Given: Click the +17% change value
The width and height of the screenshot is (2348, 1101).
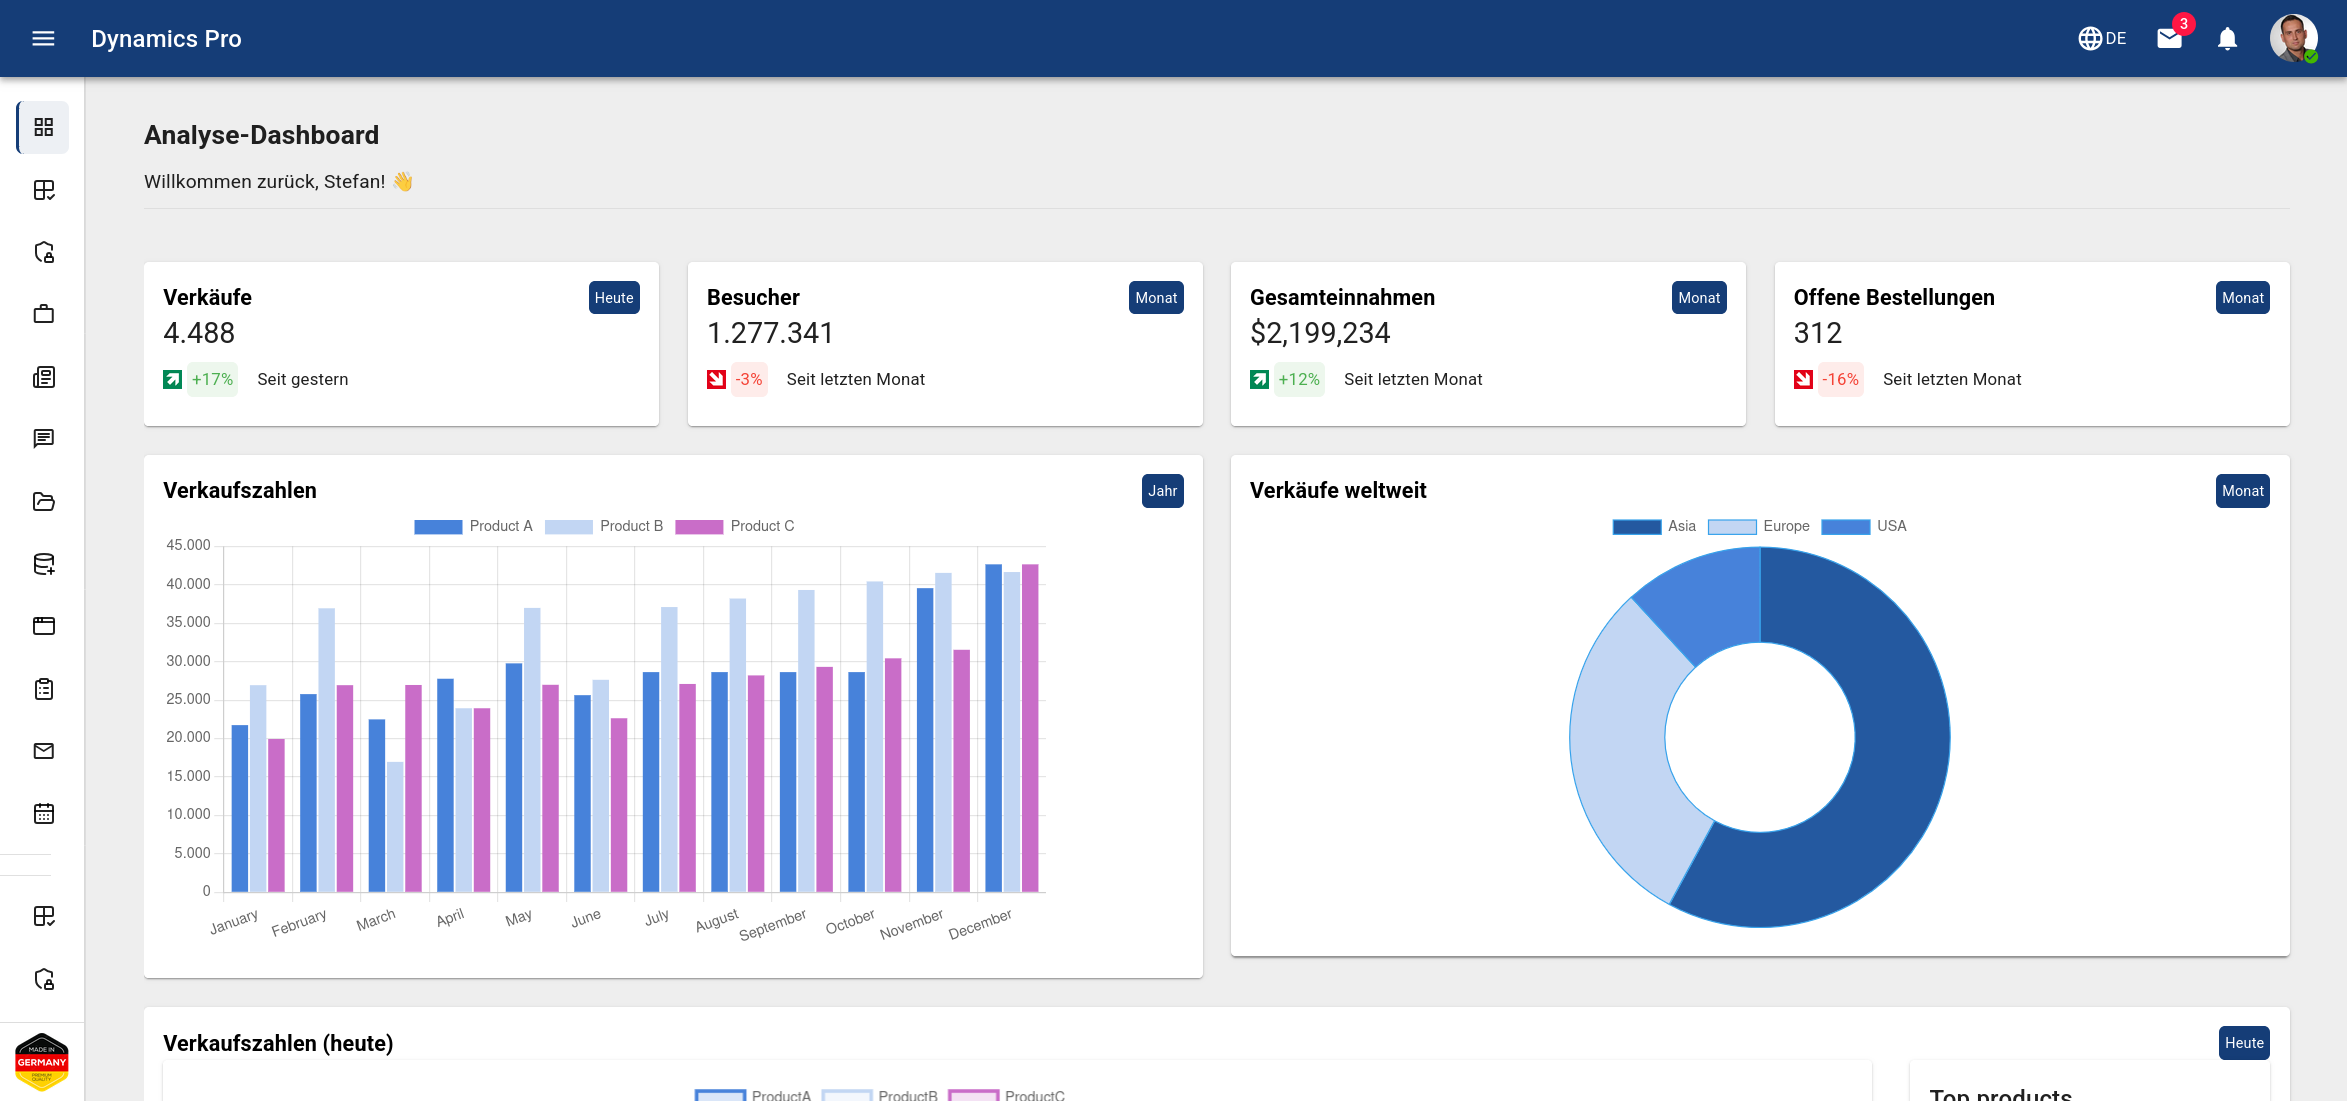Looking at the screenshot, I should 212,380.
